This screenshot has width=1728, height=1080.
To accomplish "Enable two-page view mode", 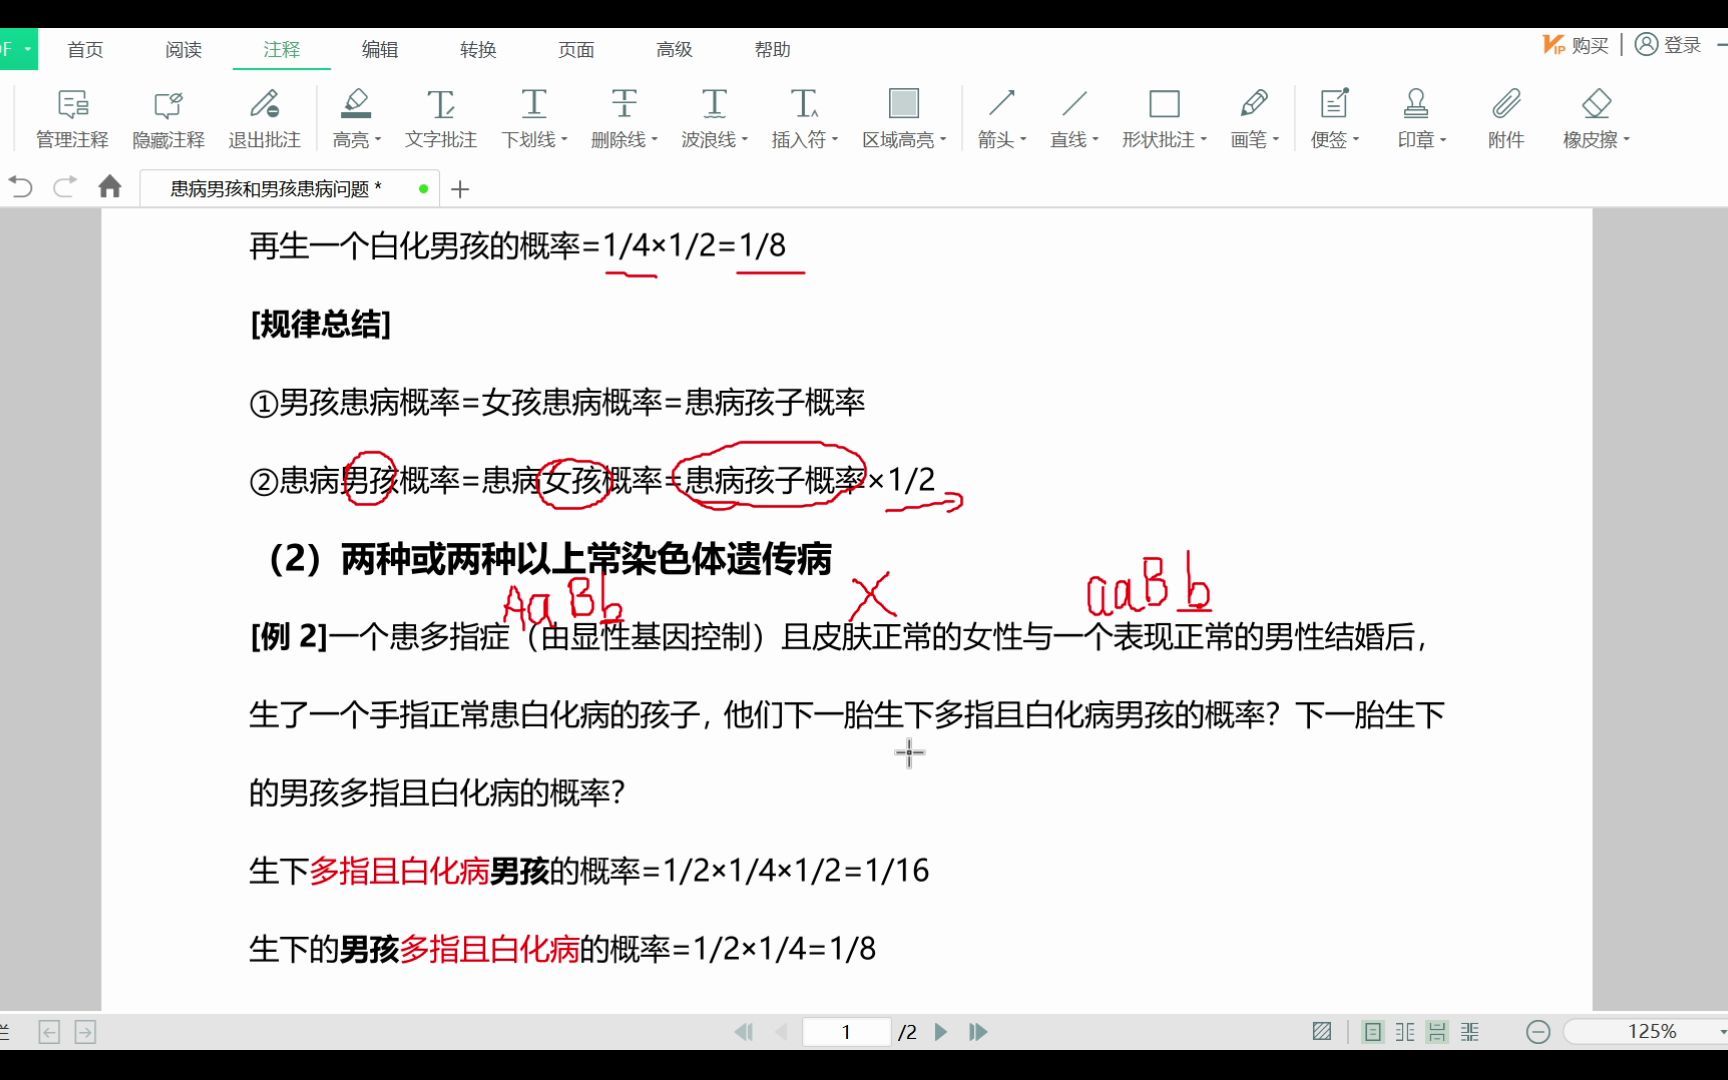I will point(1405,1032).
